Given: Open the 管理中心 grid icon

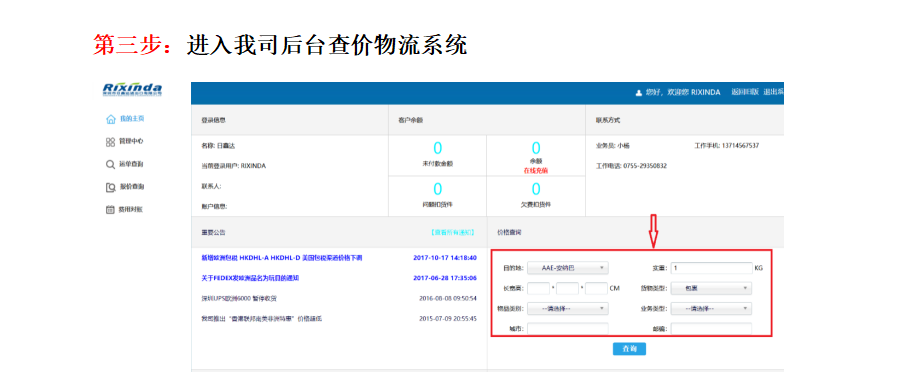Looking at the screenshot, I should point(110,142).
